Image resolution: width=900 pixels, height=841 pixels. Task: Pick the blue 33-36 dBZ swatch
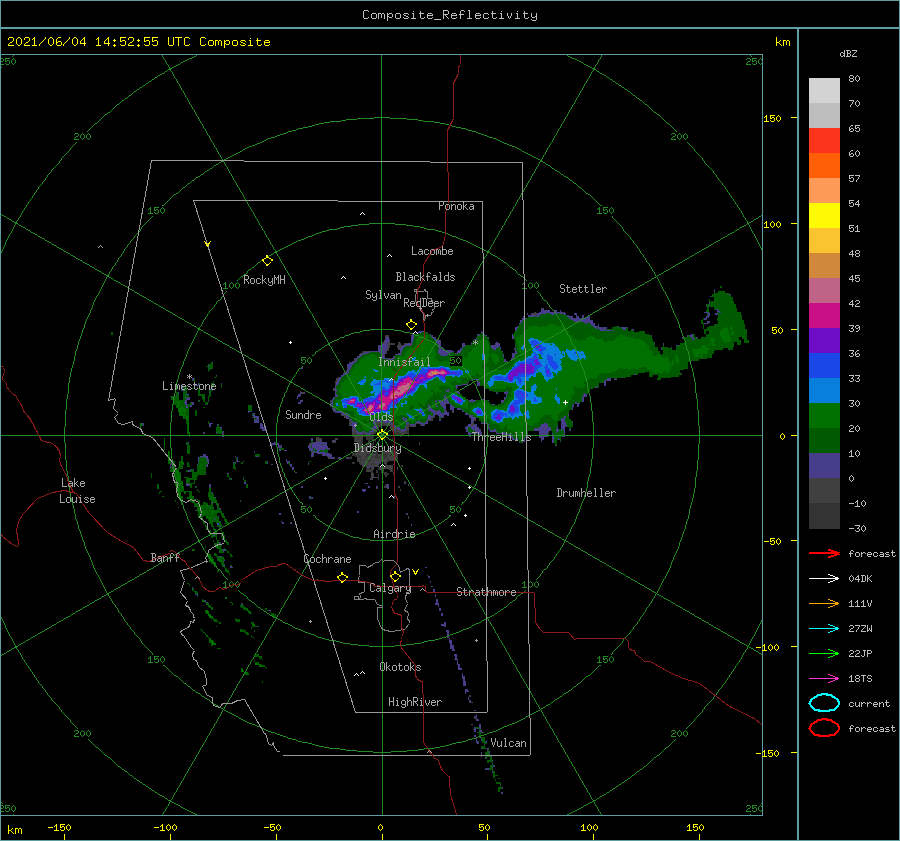click(824, 366)
